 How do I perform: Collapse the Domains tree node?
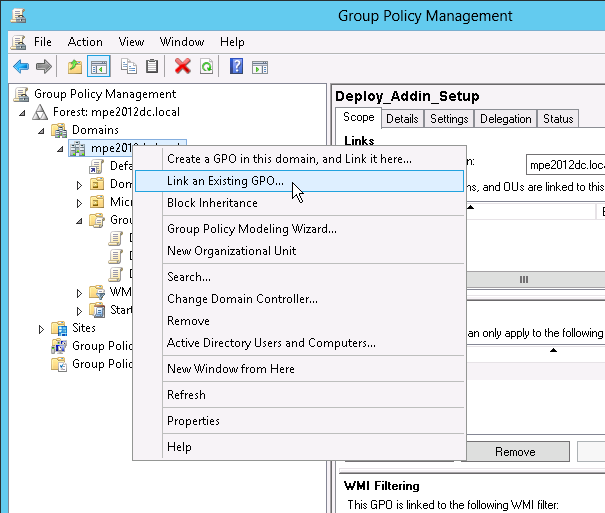pyautogui.click(x=41, y=130)
